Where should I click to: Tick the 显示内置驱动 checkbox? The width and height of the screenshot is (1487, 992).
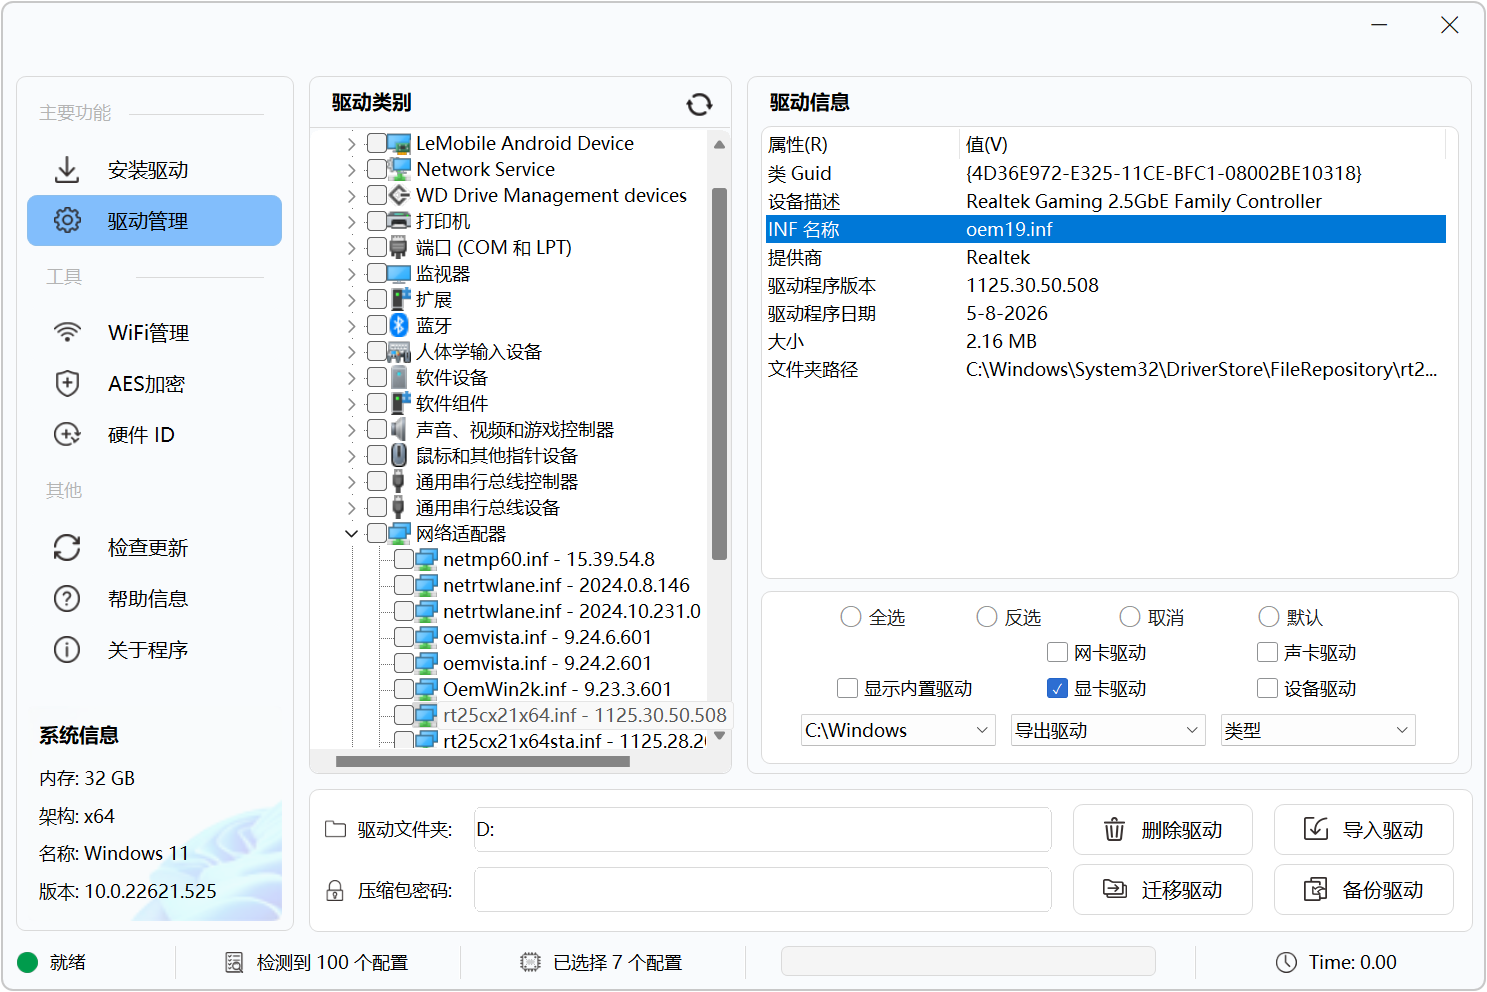pyautogui.click(x=847, y=688)
